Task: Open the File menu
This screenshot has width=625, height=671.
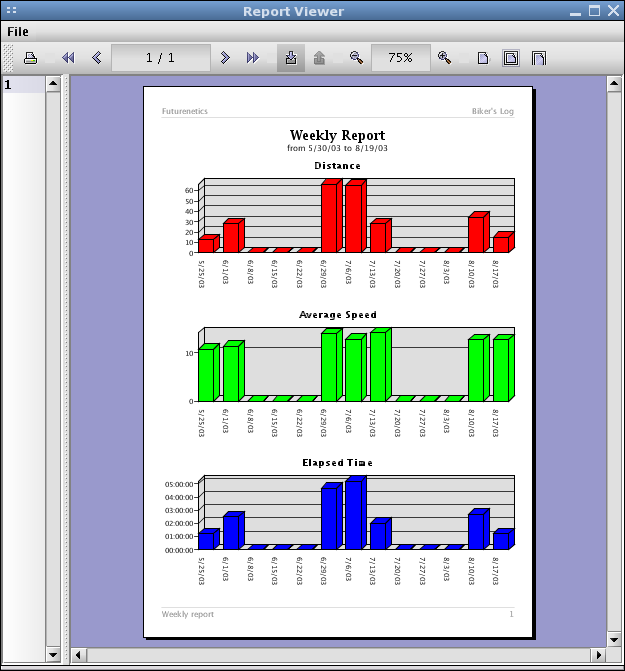Action: 18,32
